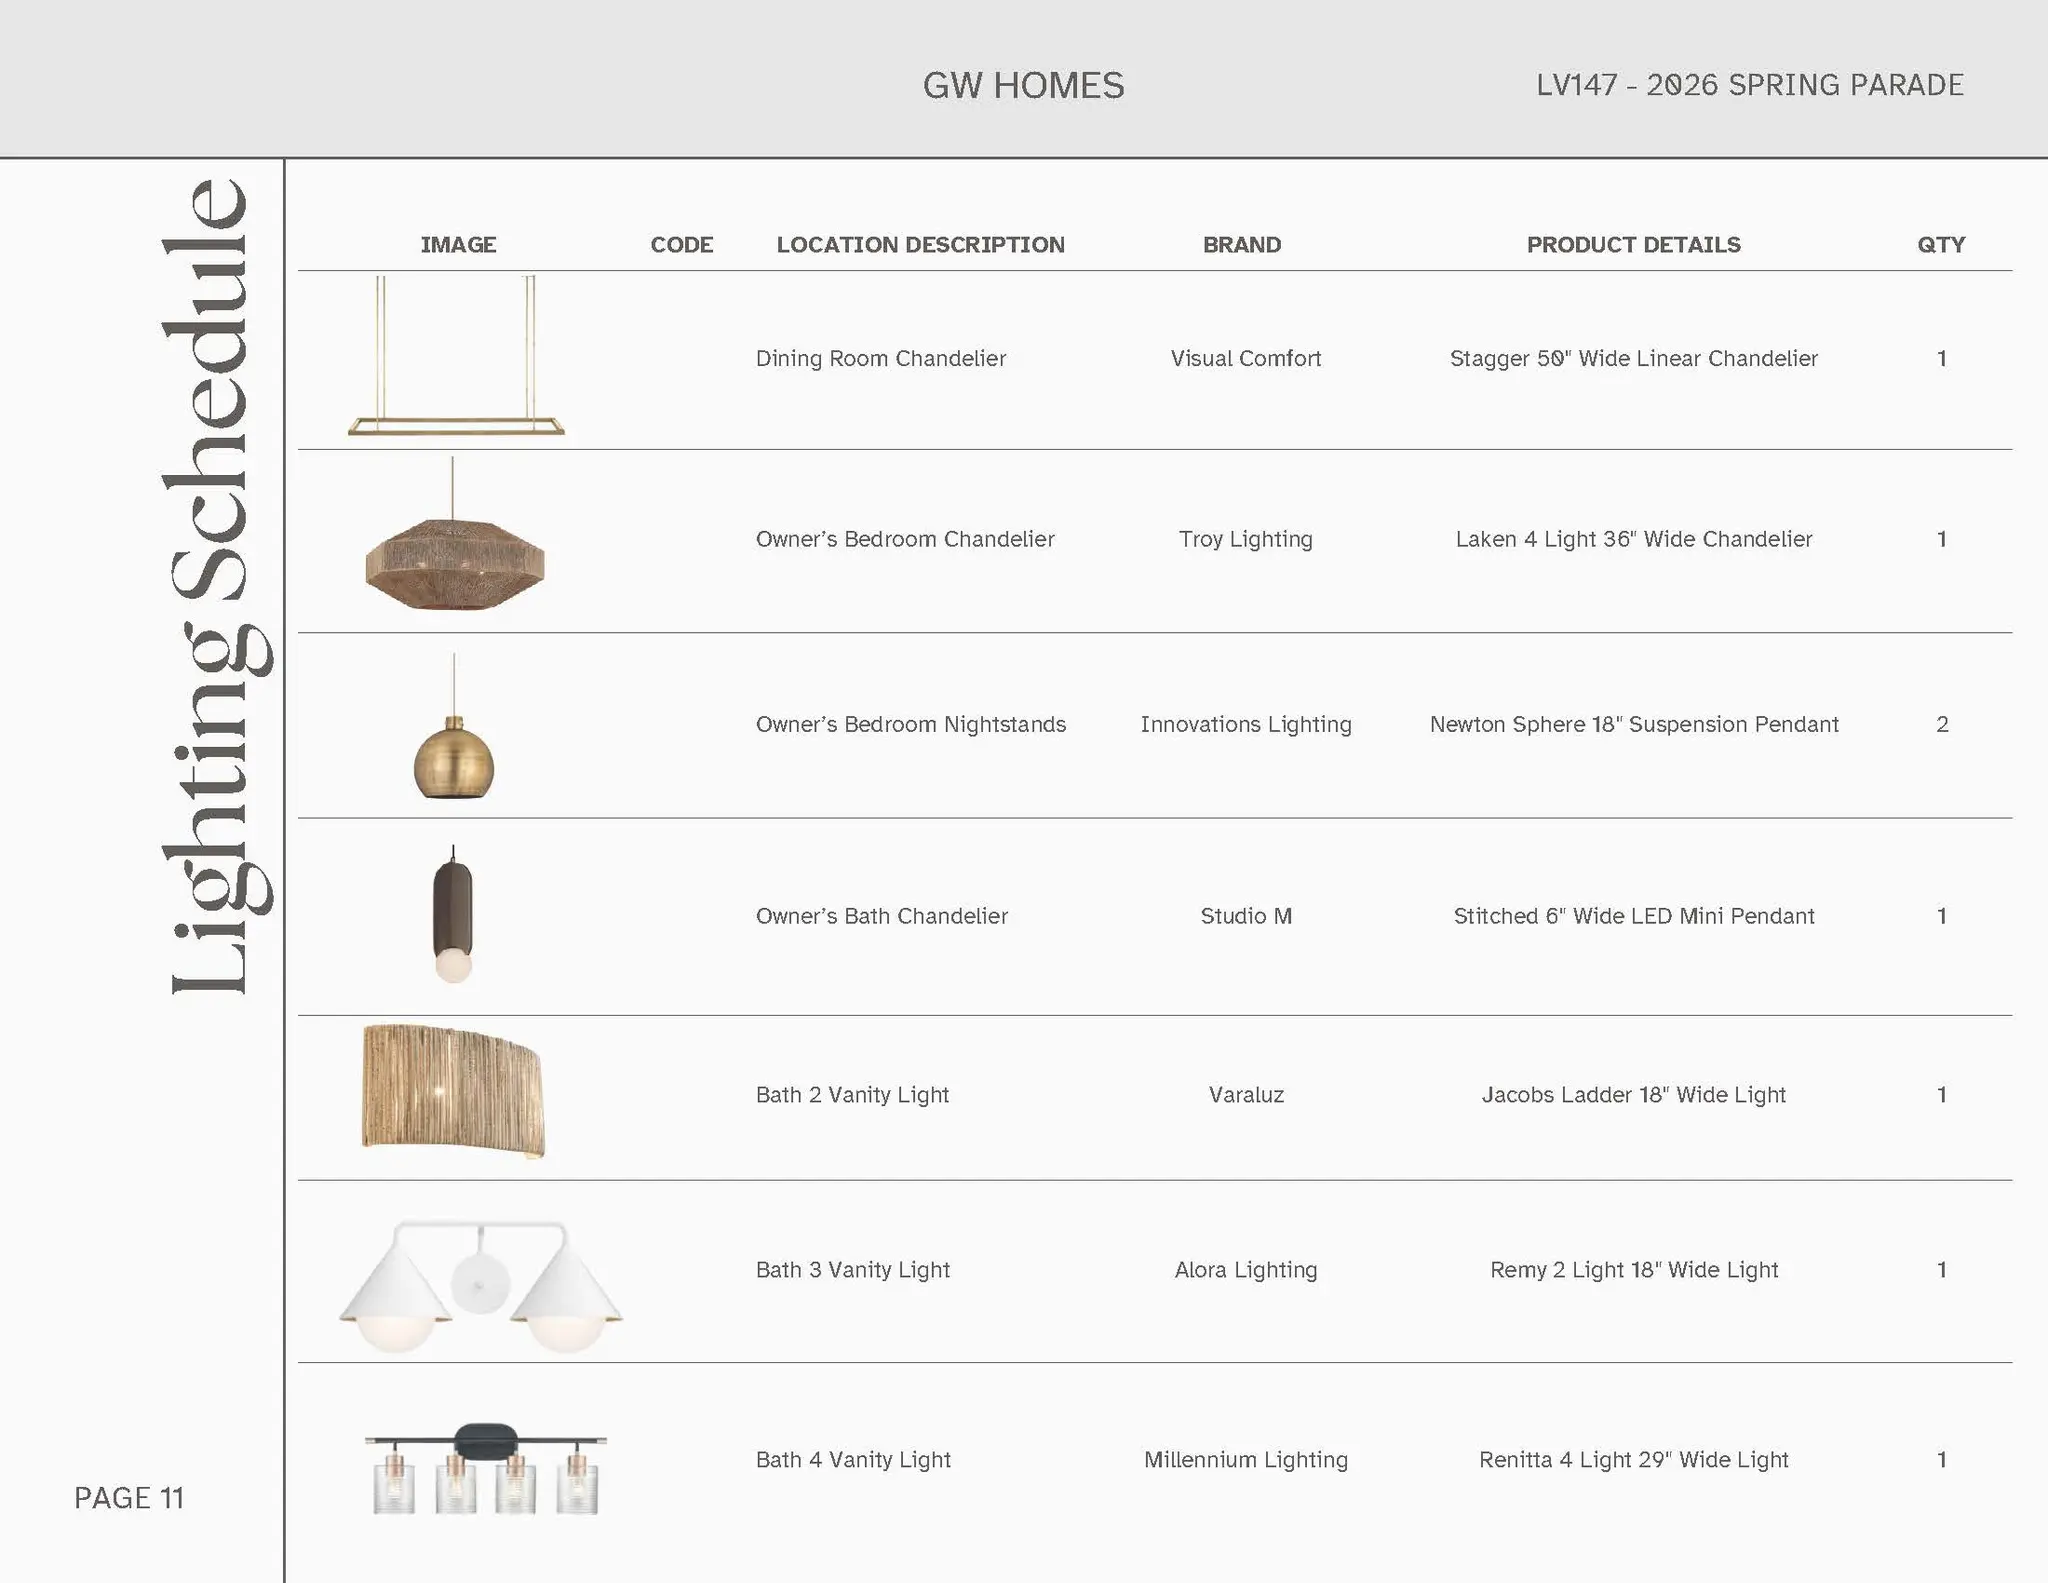
Task: Click the Owner's Bath Chandelier location text
Action: 881,916
